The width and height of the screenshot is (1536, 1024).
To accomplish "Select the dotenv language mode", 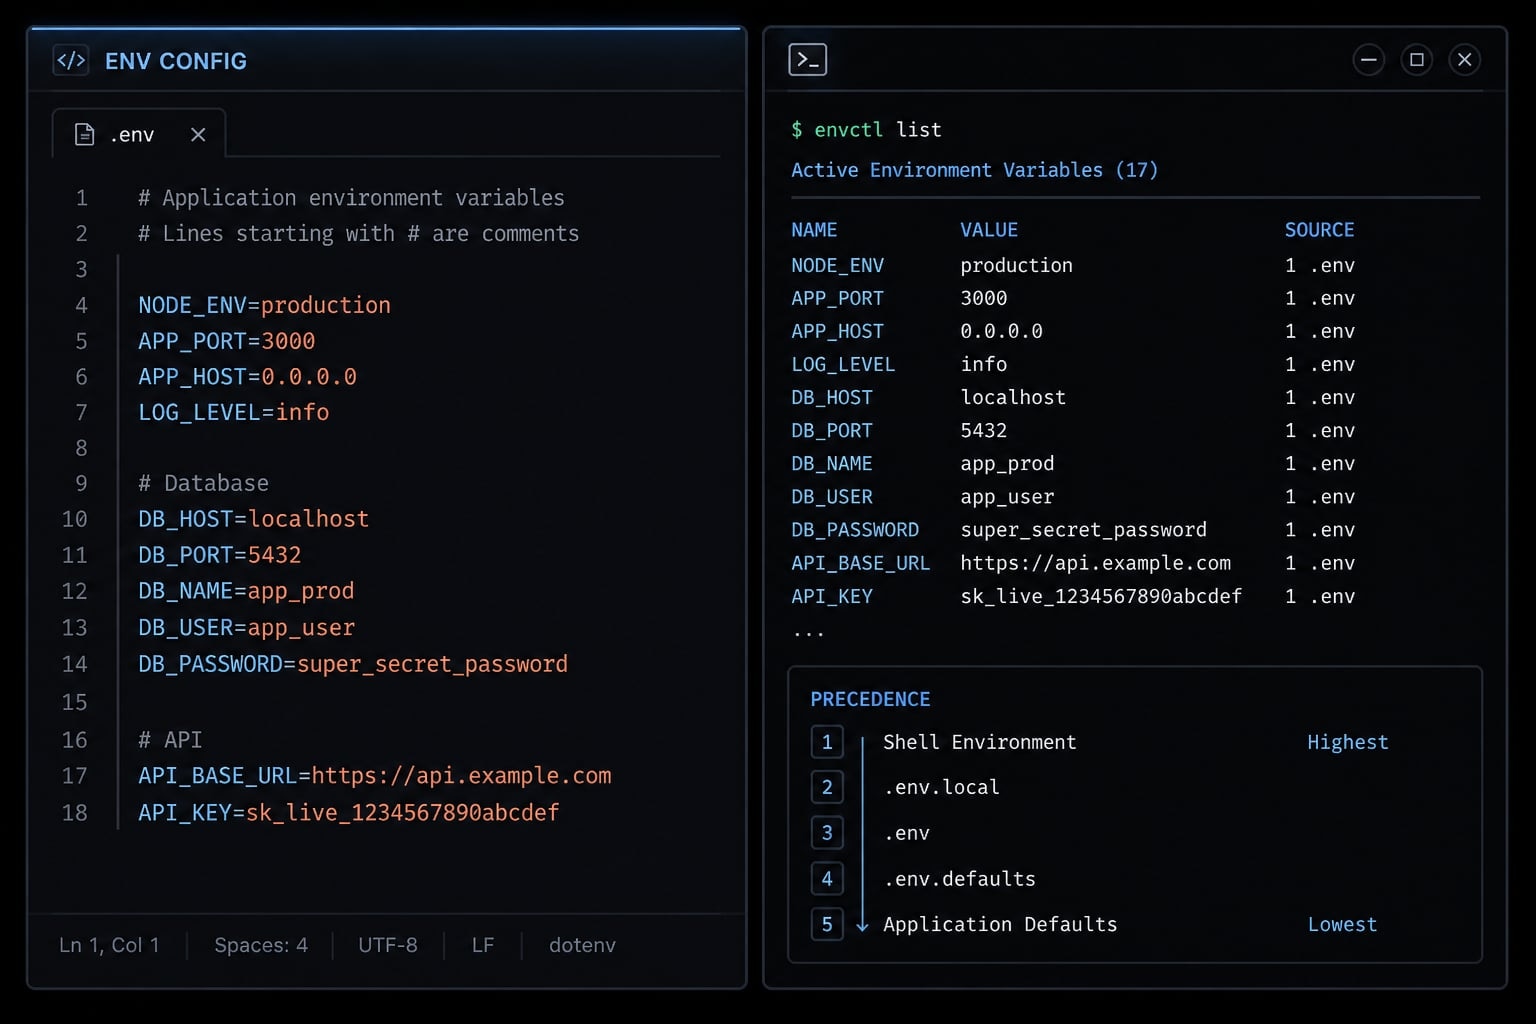I will [x=582, y=945].
